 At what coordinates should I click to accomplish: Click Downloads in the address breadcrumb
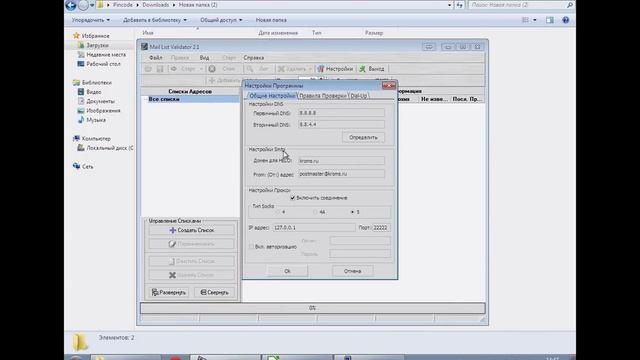pyautogui.click(x=156, y=5)
